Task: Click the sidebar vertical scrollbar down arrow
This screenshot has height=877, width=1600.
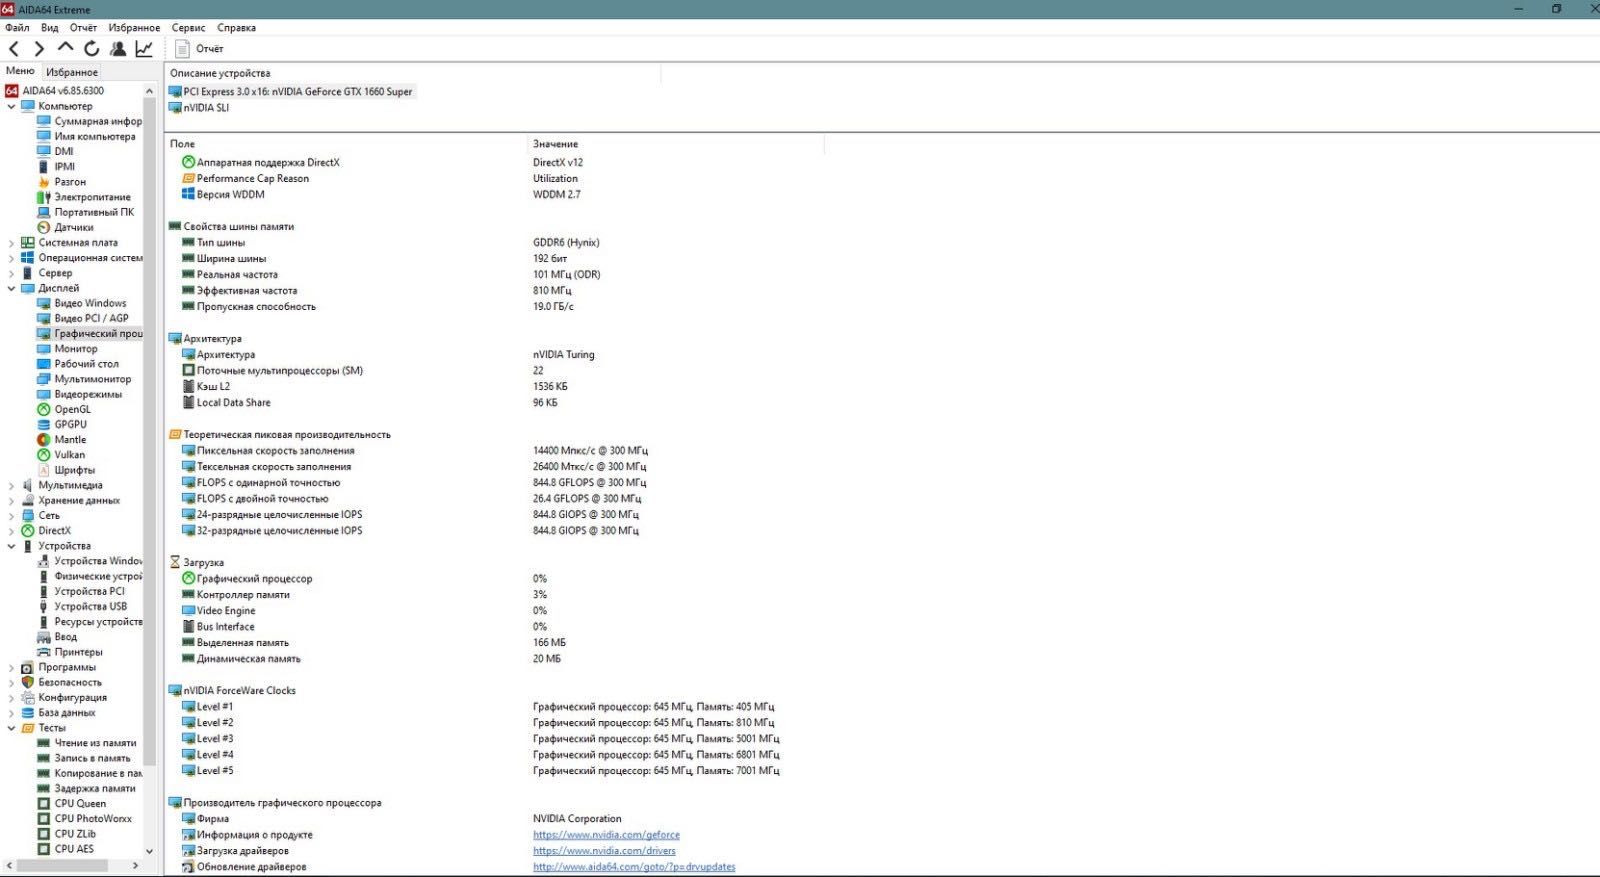Action: [x=150, y=851]
